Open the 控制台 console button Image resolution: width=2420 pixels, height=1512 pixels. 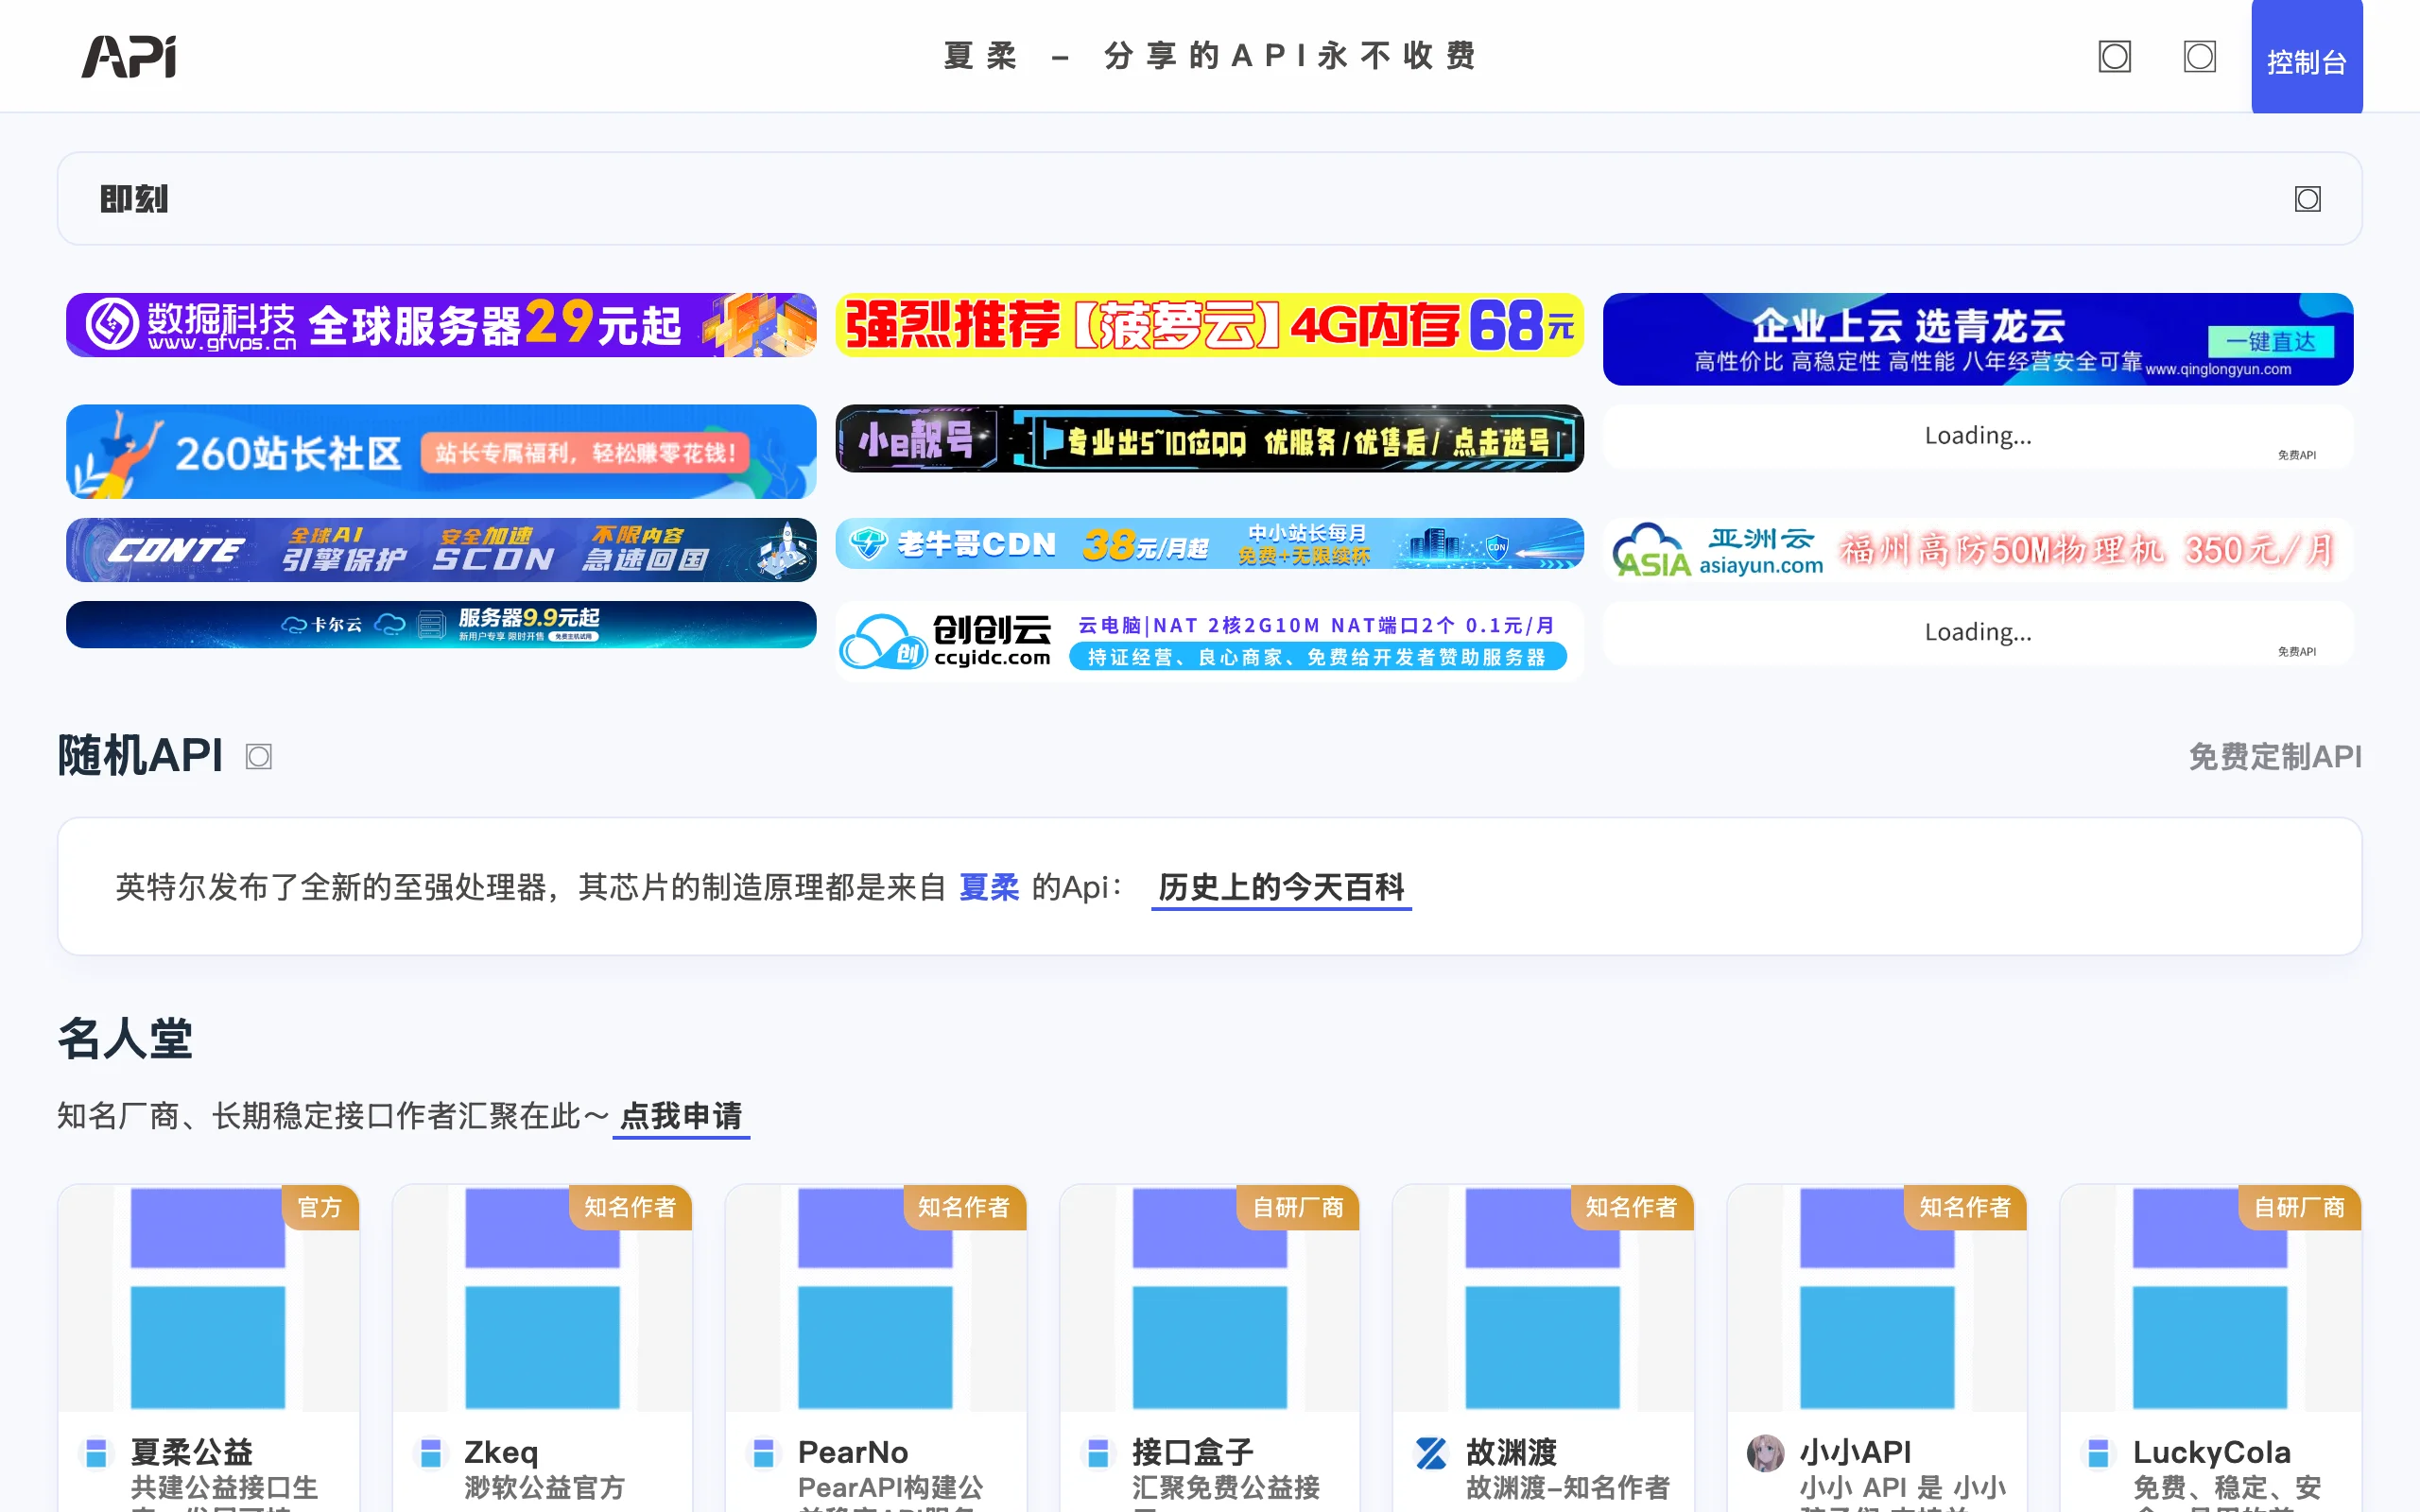click(2306, 57)
